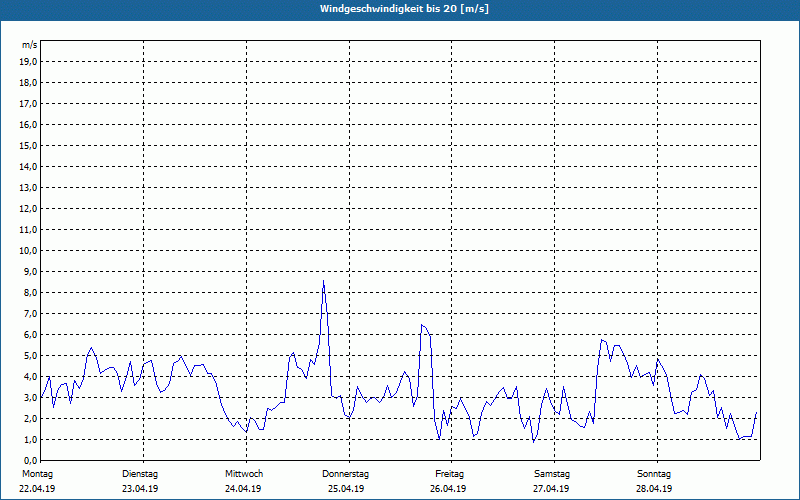
Task: Click the 14,0 axis label
Action: coord(29,166)
